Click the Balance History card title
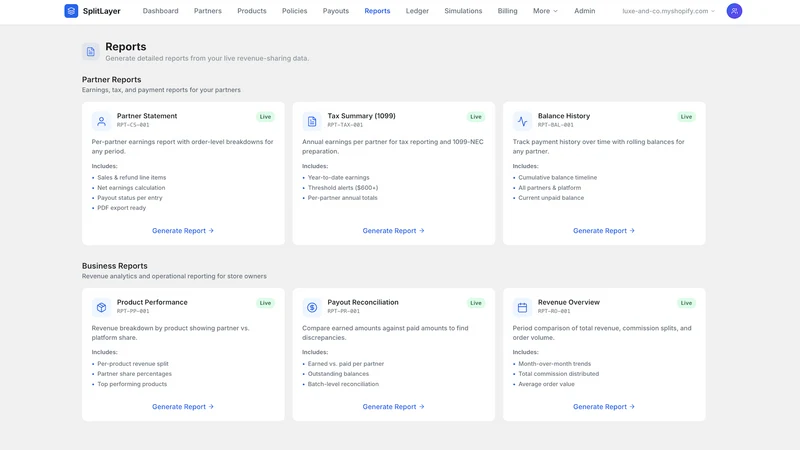 pyautogui.click(x=564, y=116)
